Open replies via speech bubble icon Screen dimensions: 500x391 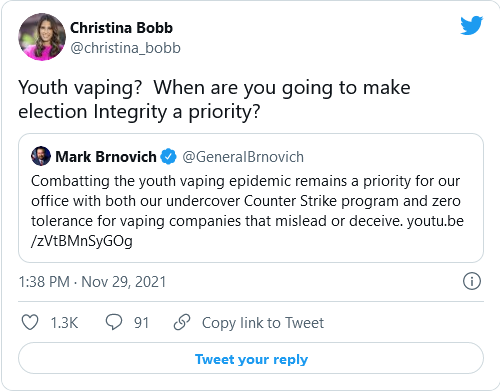[114, 322]
